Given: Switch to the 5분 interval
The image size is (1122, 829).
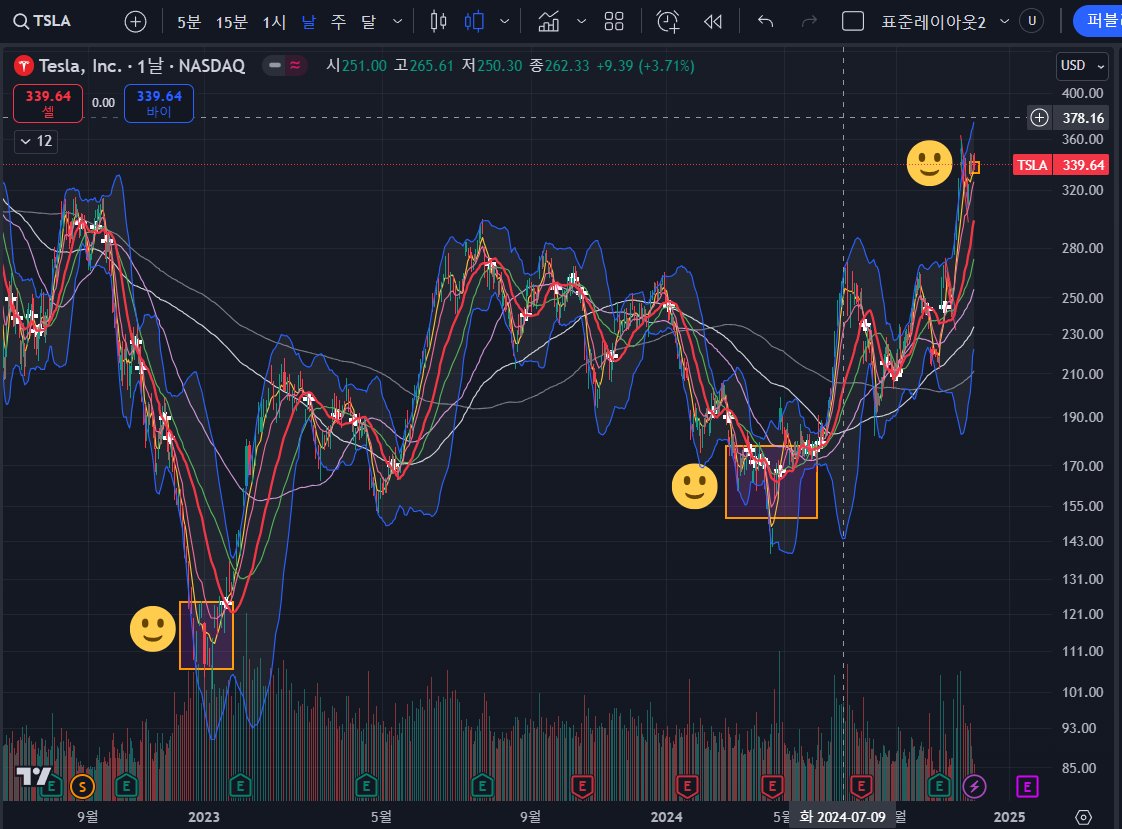Looking at the screenshot, I should [x=189, y=22].
